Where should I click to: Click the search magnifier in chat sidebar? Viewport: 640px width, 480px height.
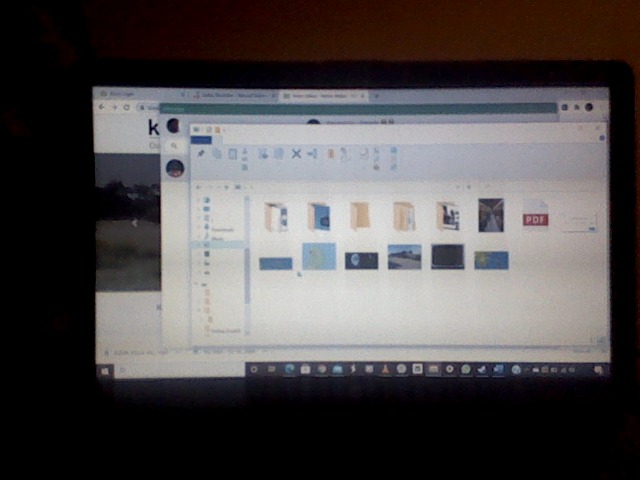[174, 146]
